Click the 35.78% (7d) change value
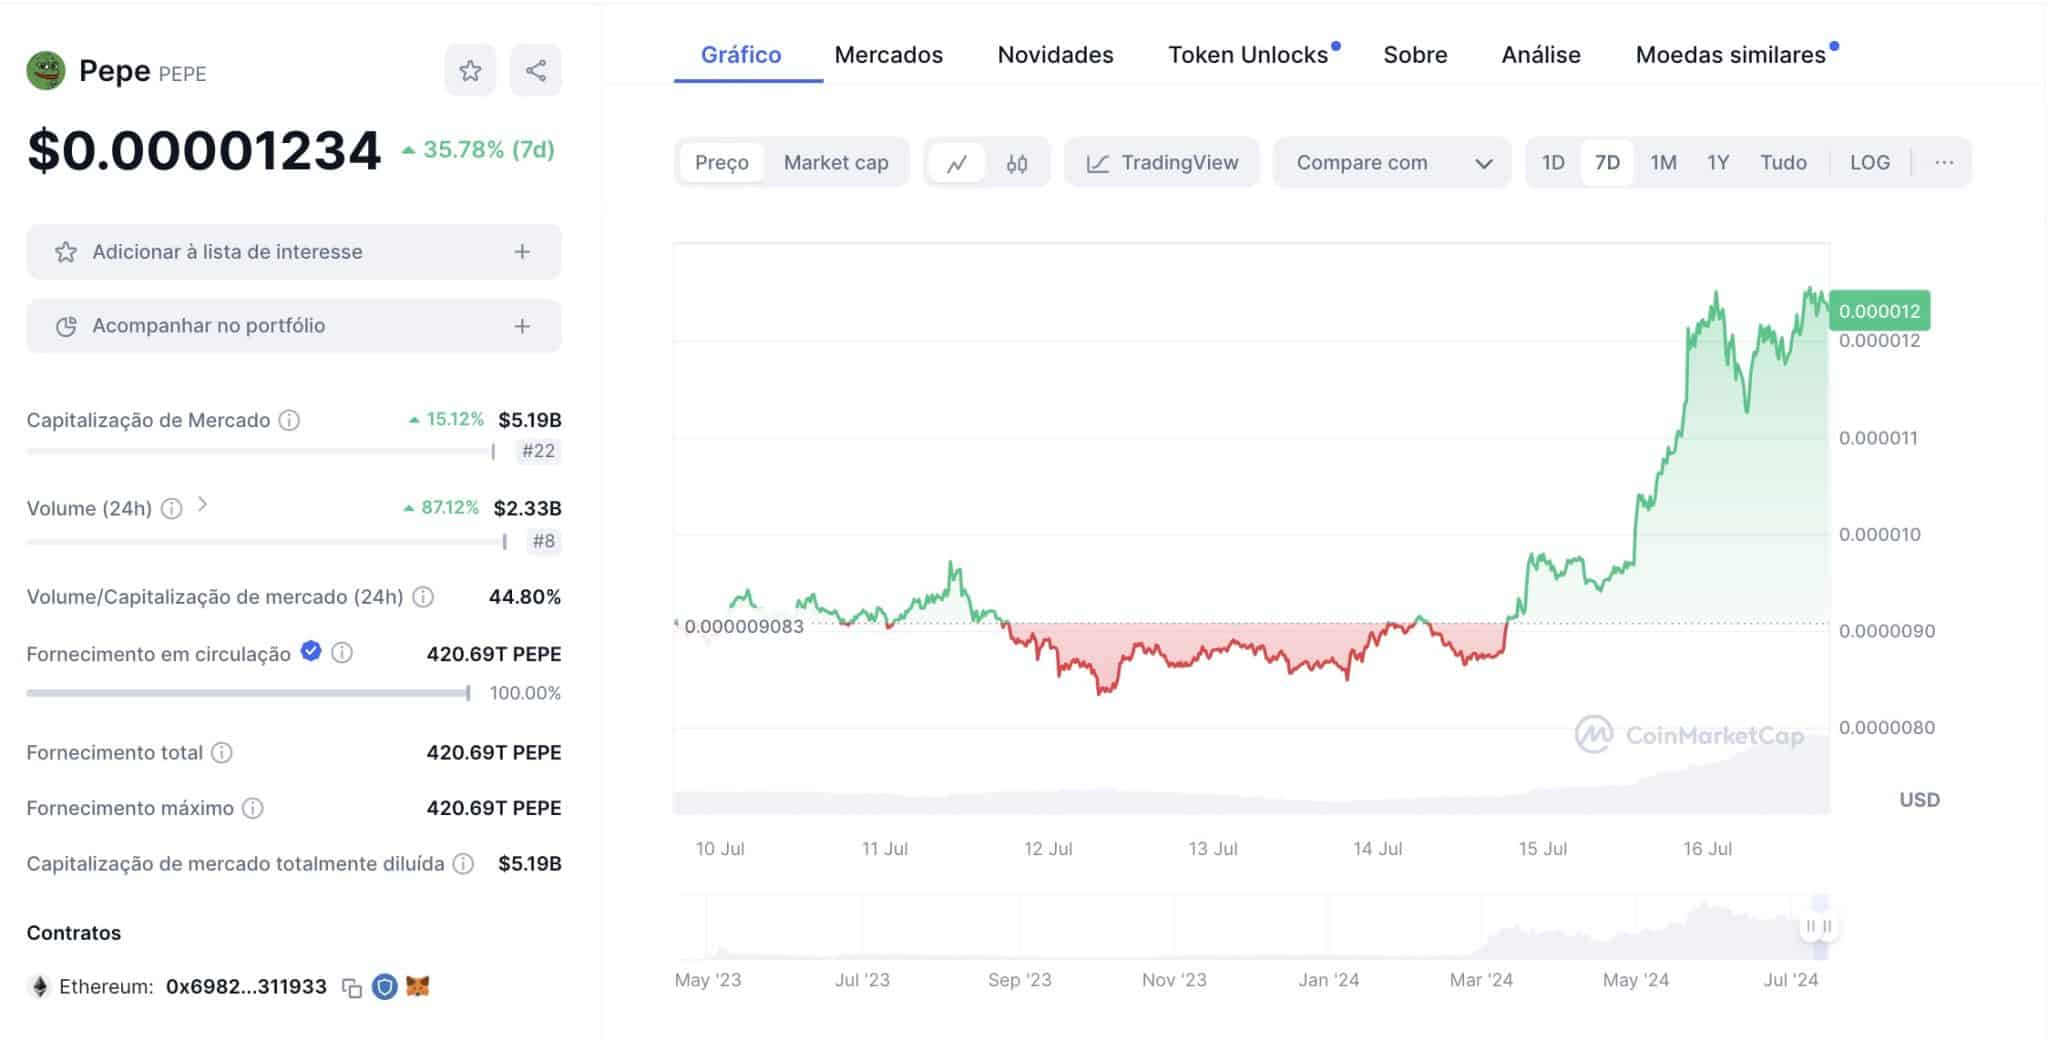The image size is (2048, 1040). [479, 150]
